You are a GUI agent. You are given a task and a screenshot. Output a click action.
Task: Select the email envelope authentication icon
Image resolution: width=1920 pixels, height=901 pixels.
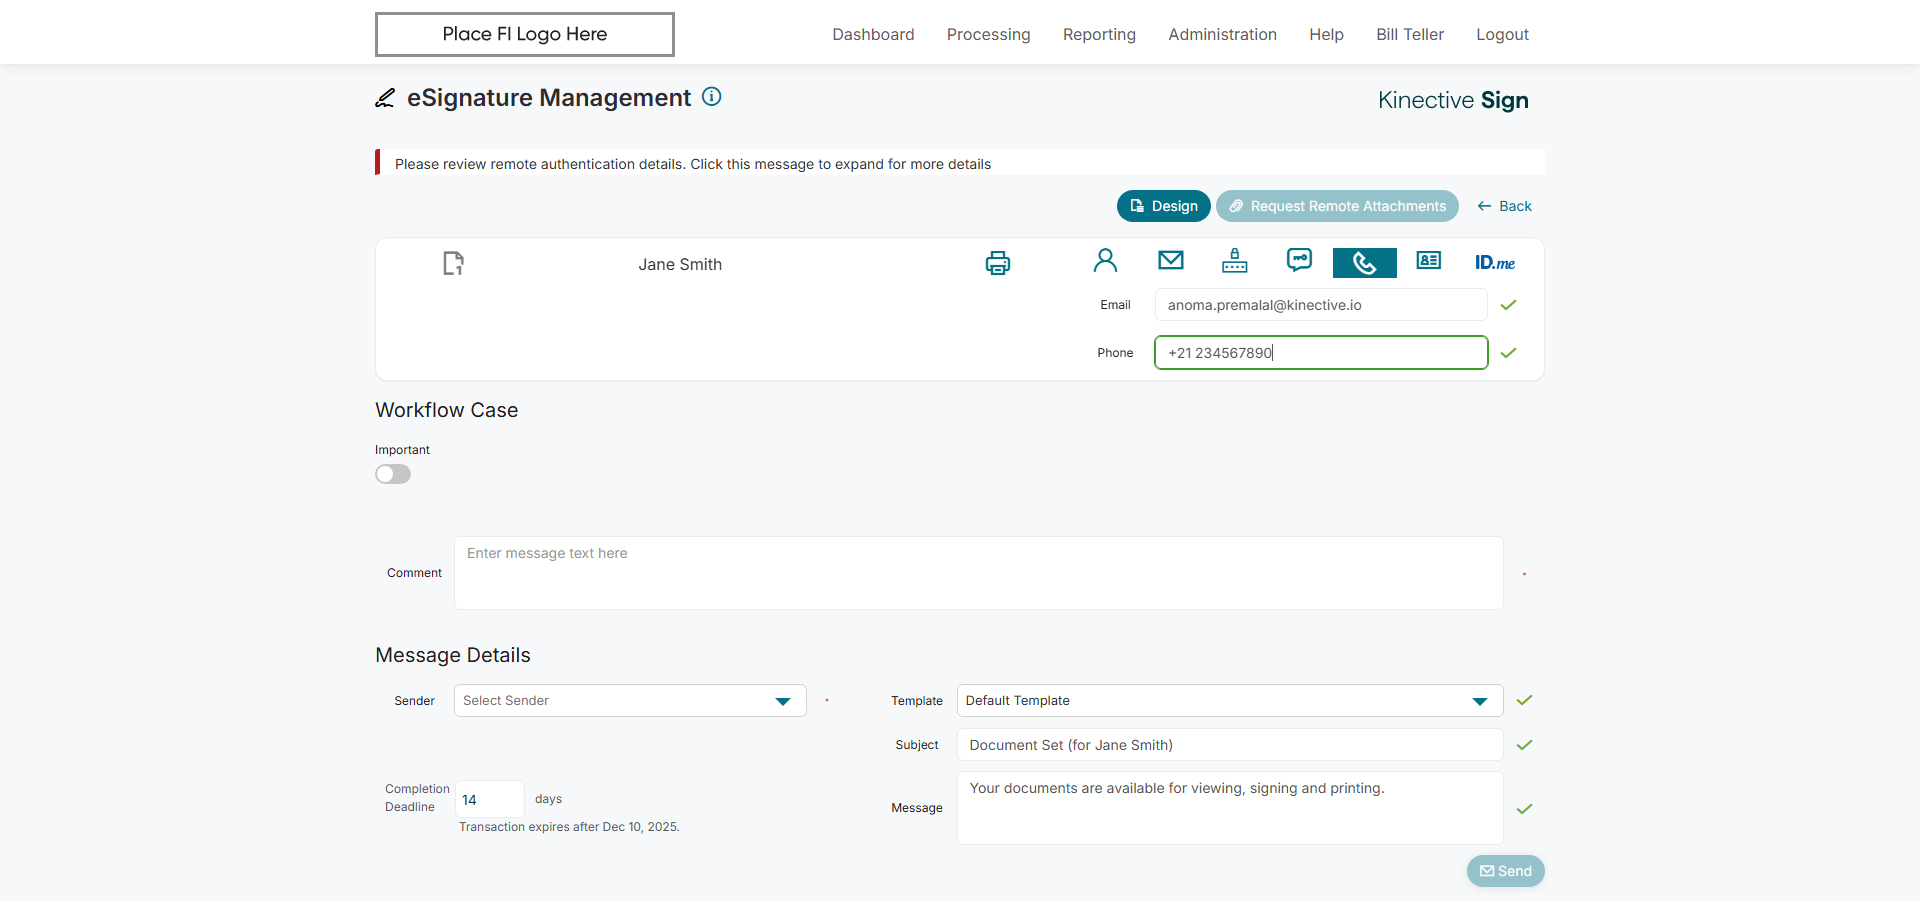(x=1171, y=261)
